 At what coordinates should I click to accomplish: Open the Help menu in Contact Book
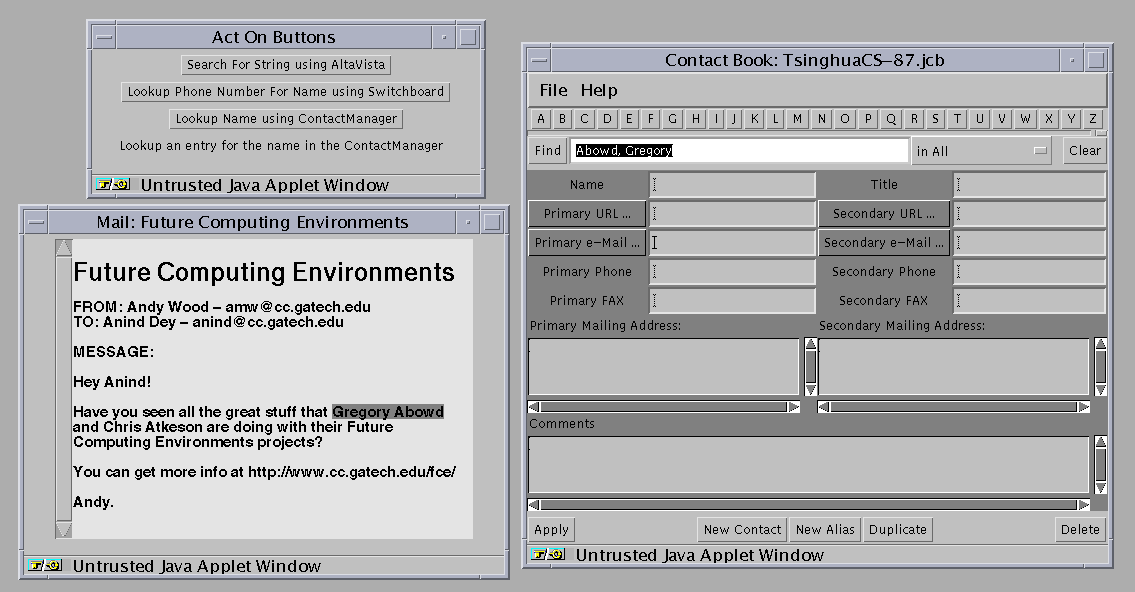pos(599,90)
